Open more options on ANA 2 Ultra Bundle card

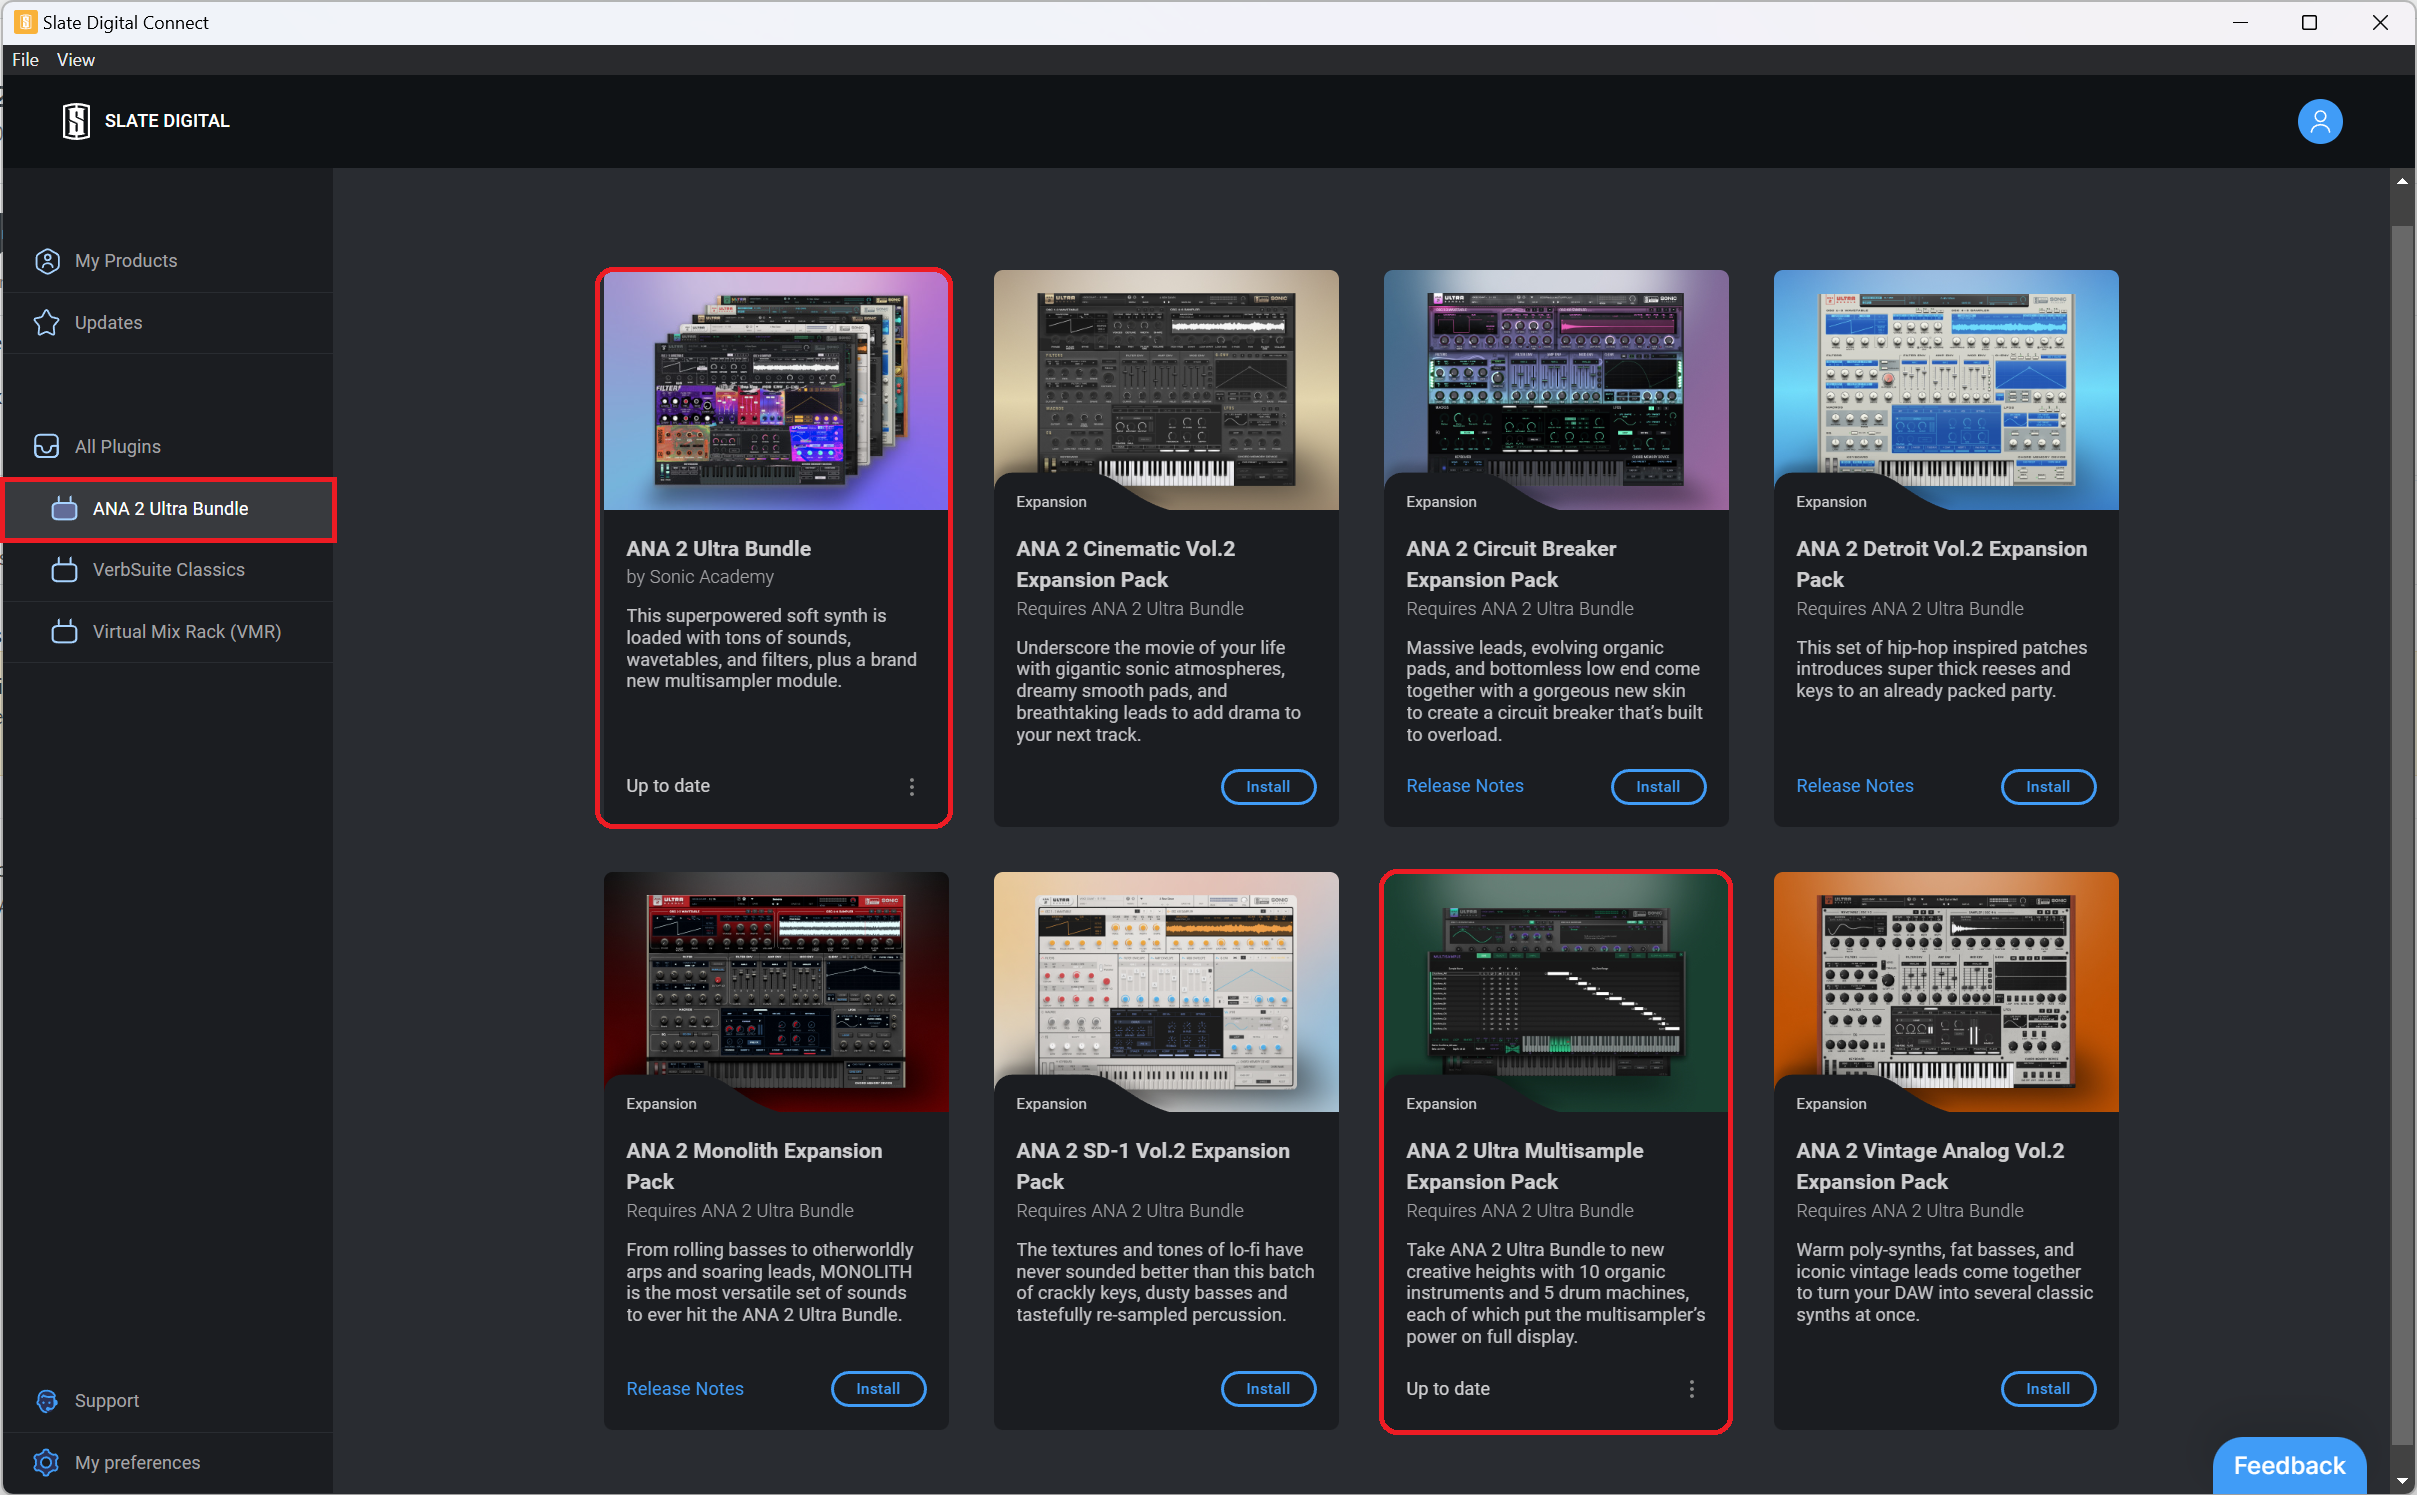pos(912,787)
